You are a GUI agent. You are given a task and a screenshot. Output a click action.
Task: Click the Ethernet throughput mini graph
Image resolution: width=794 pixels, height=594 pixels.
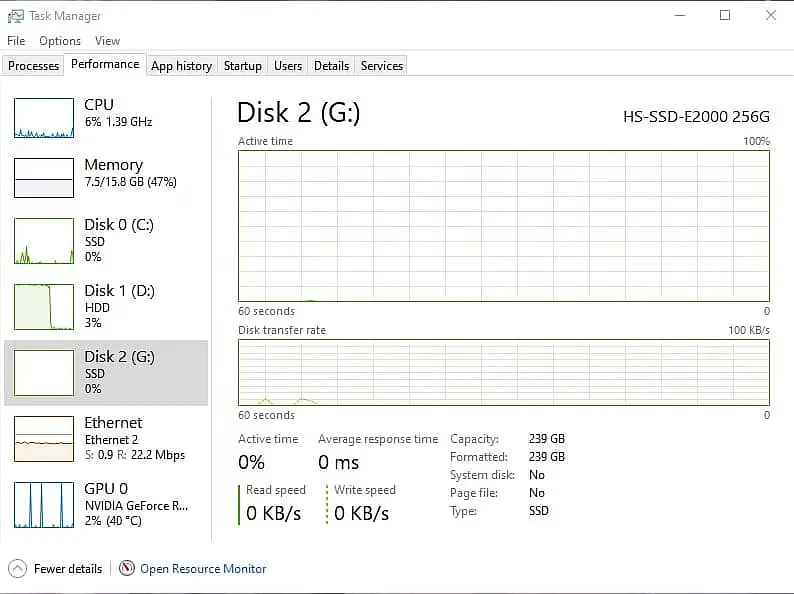click(44, 439)
